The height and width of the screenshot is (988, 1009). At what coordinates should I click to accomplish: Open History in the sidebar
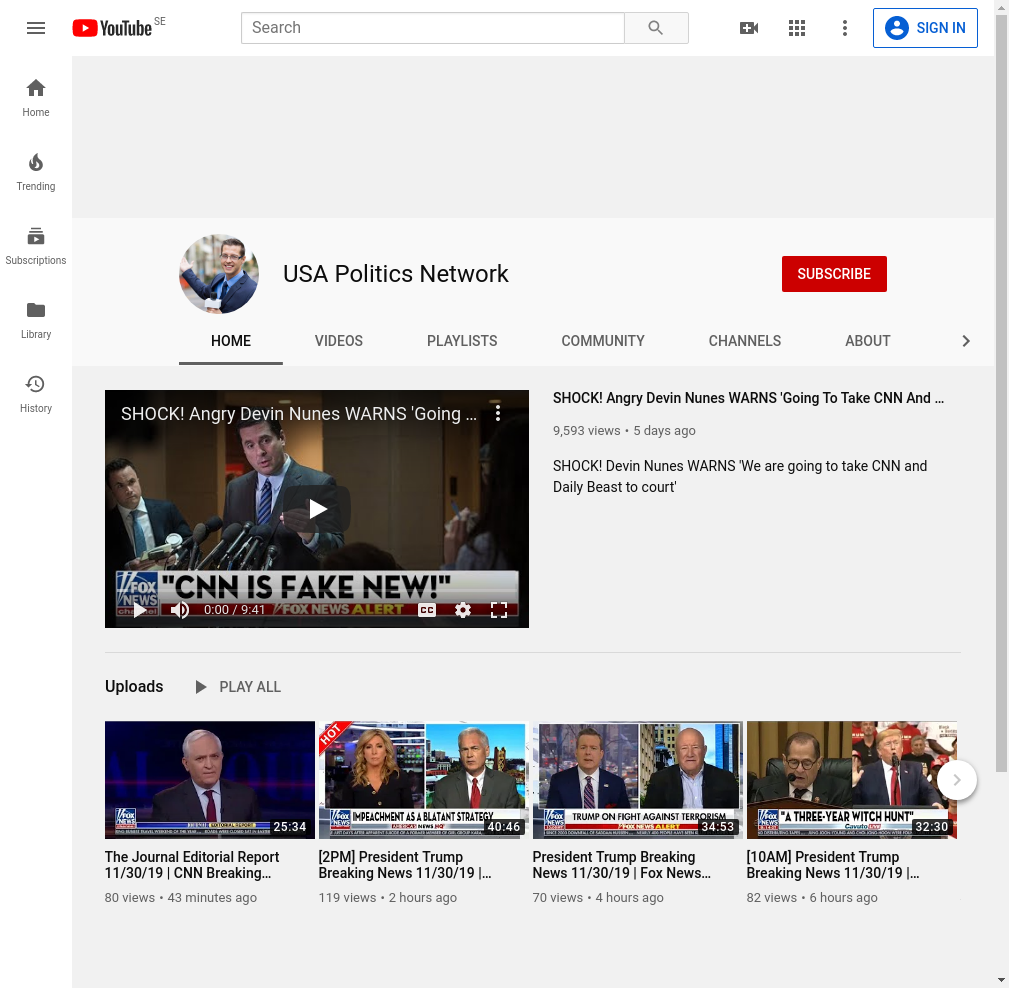click(x=36, y=394)
